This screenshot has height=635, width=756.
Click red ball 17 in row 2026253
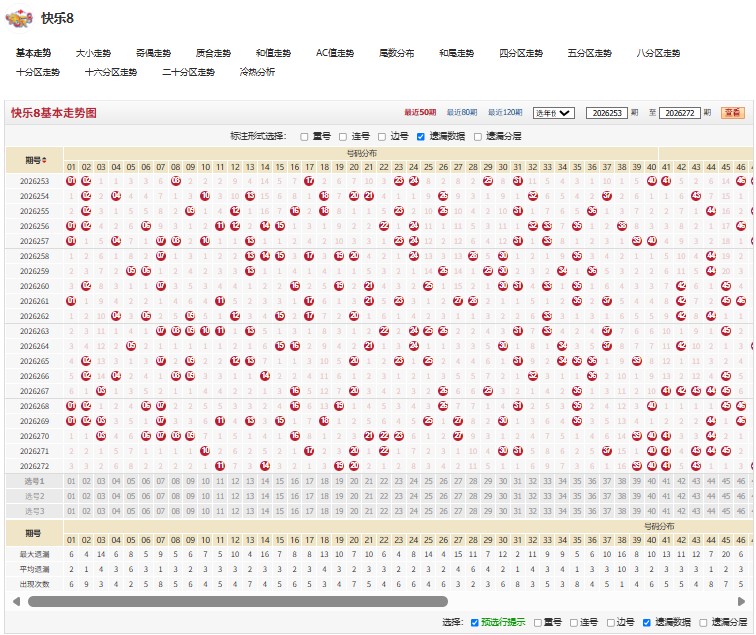coord(309,181)
